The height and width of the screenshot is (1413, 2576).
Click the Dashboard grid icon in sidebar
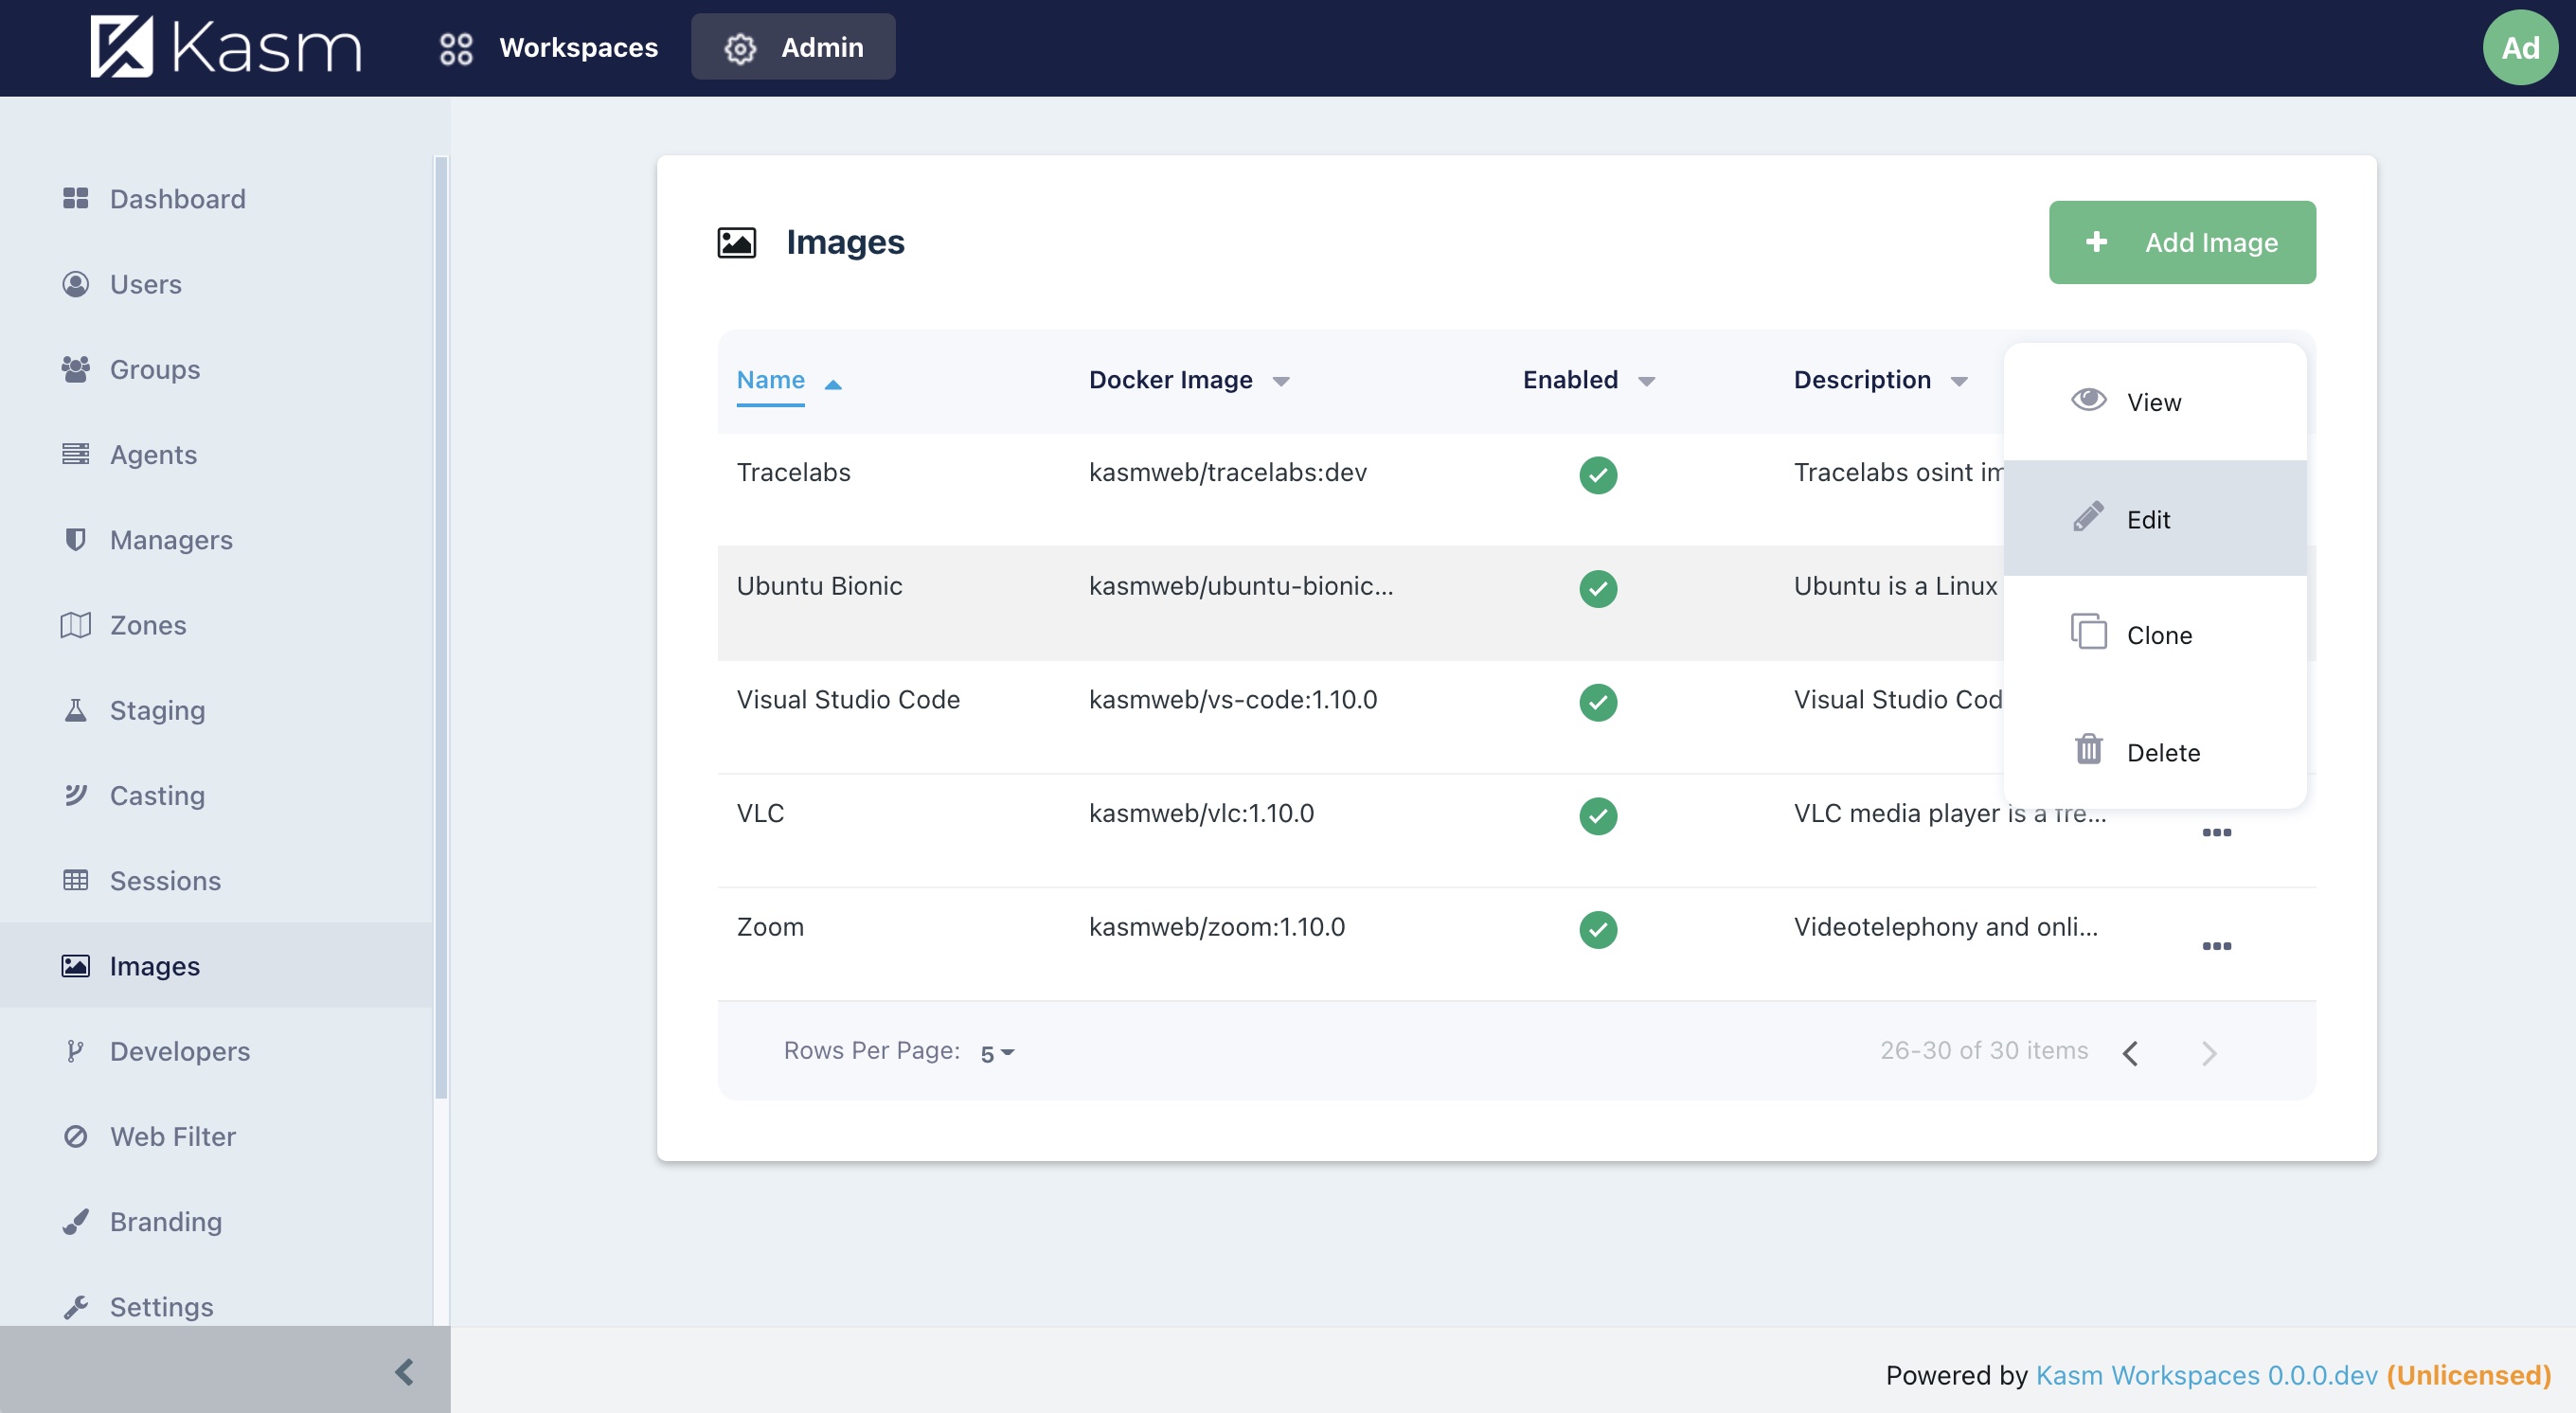point(75,198)
